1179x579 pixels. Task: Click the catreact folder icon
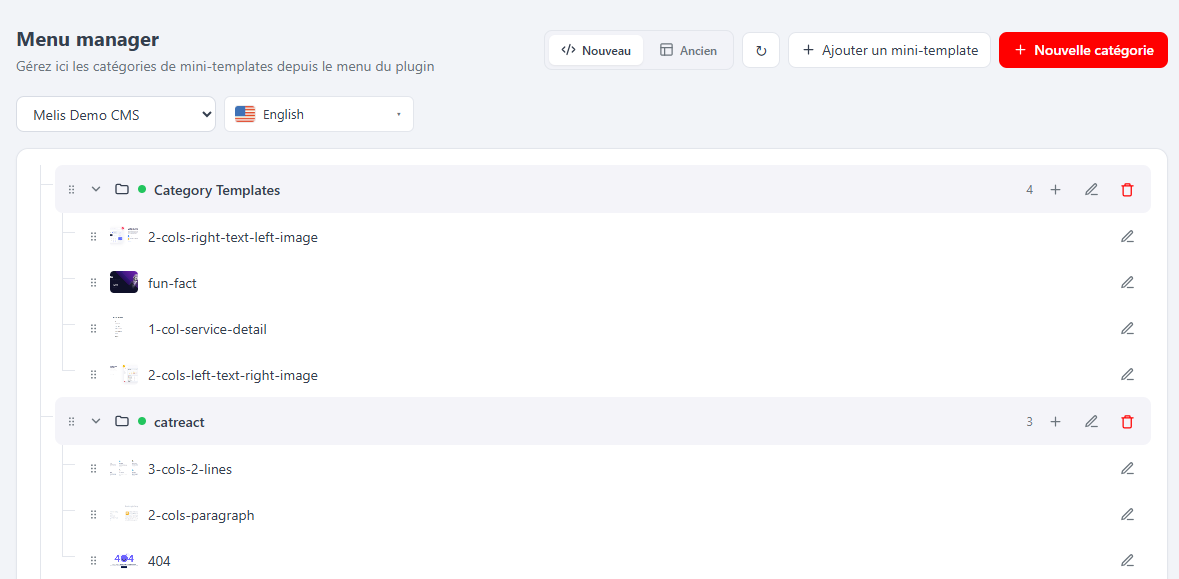point(121,421)
